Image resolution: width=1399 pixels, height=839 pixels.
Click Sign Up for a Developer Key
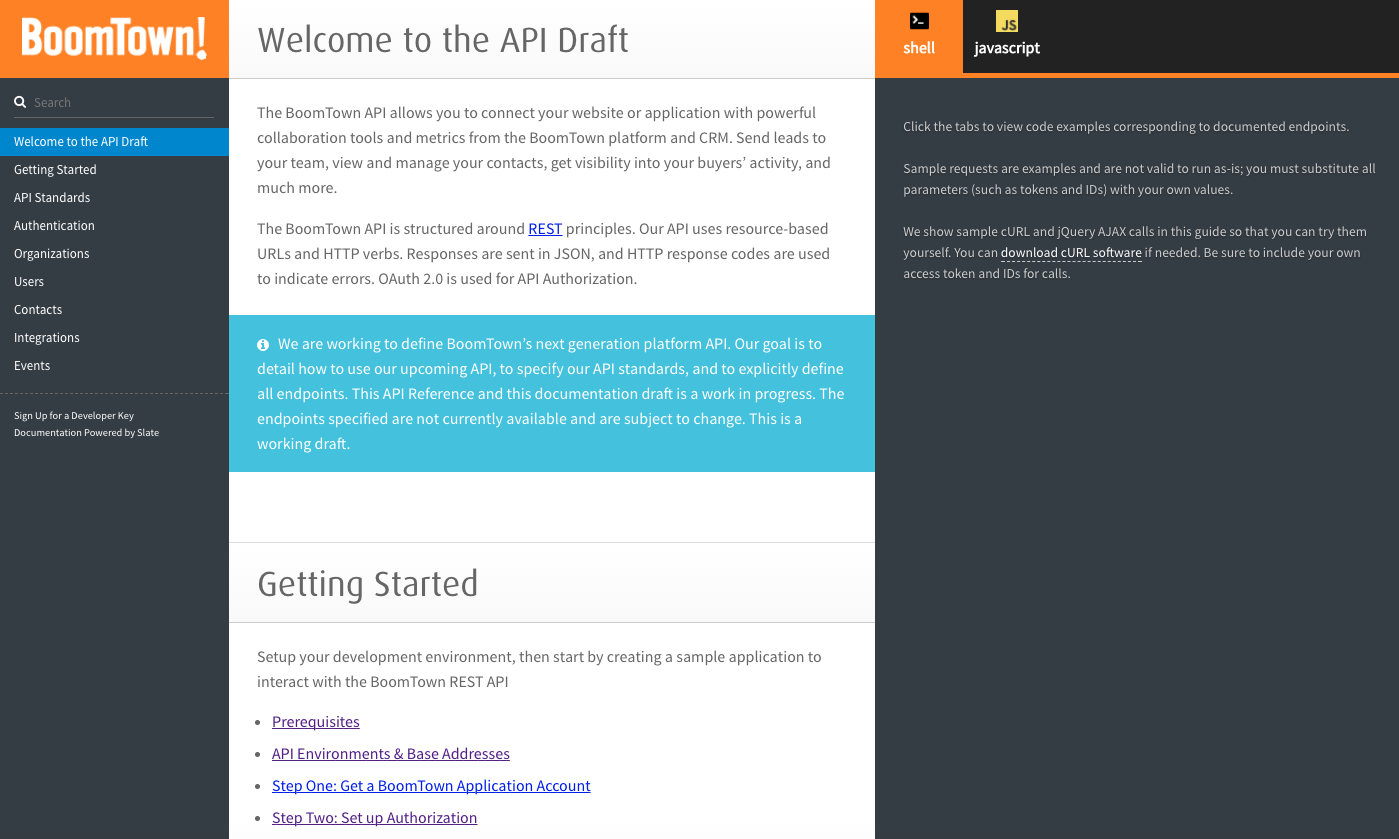pyautogui.click(x=74, y=415)
